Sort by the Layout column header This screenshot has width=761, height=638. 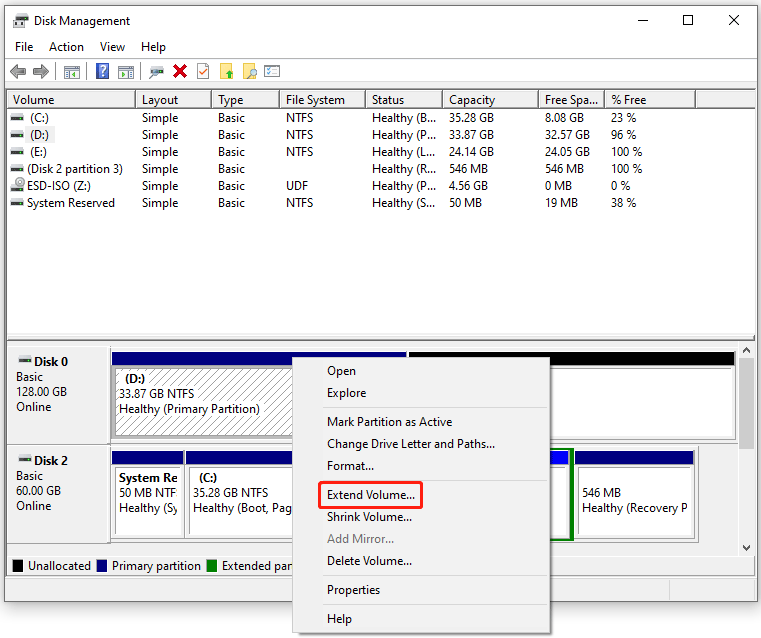(173, 99)
